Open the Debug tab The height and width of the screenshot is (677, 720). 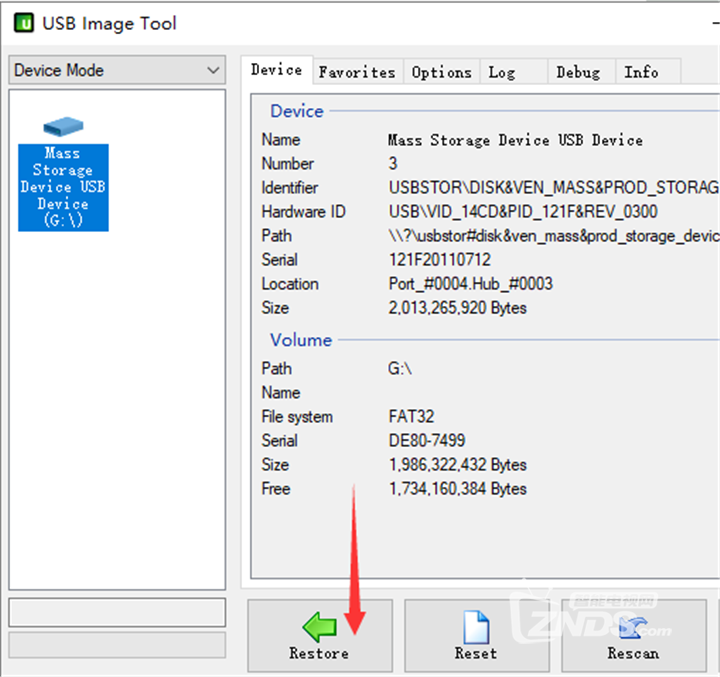(581, 72)
